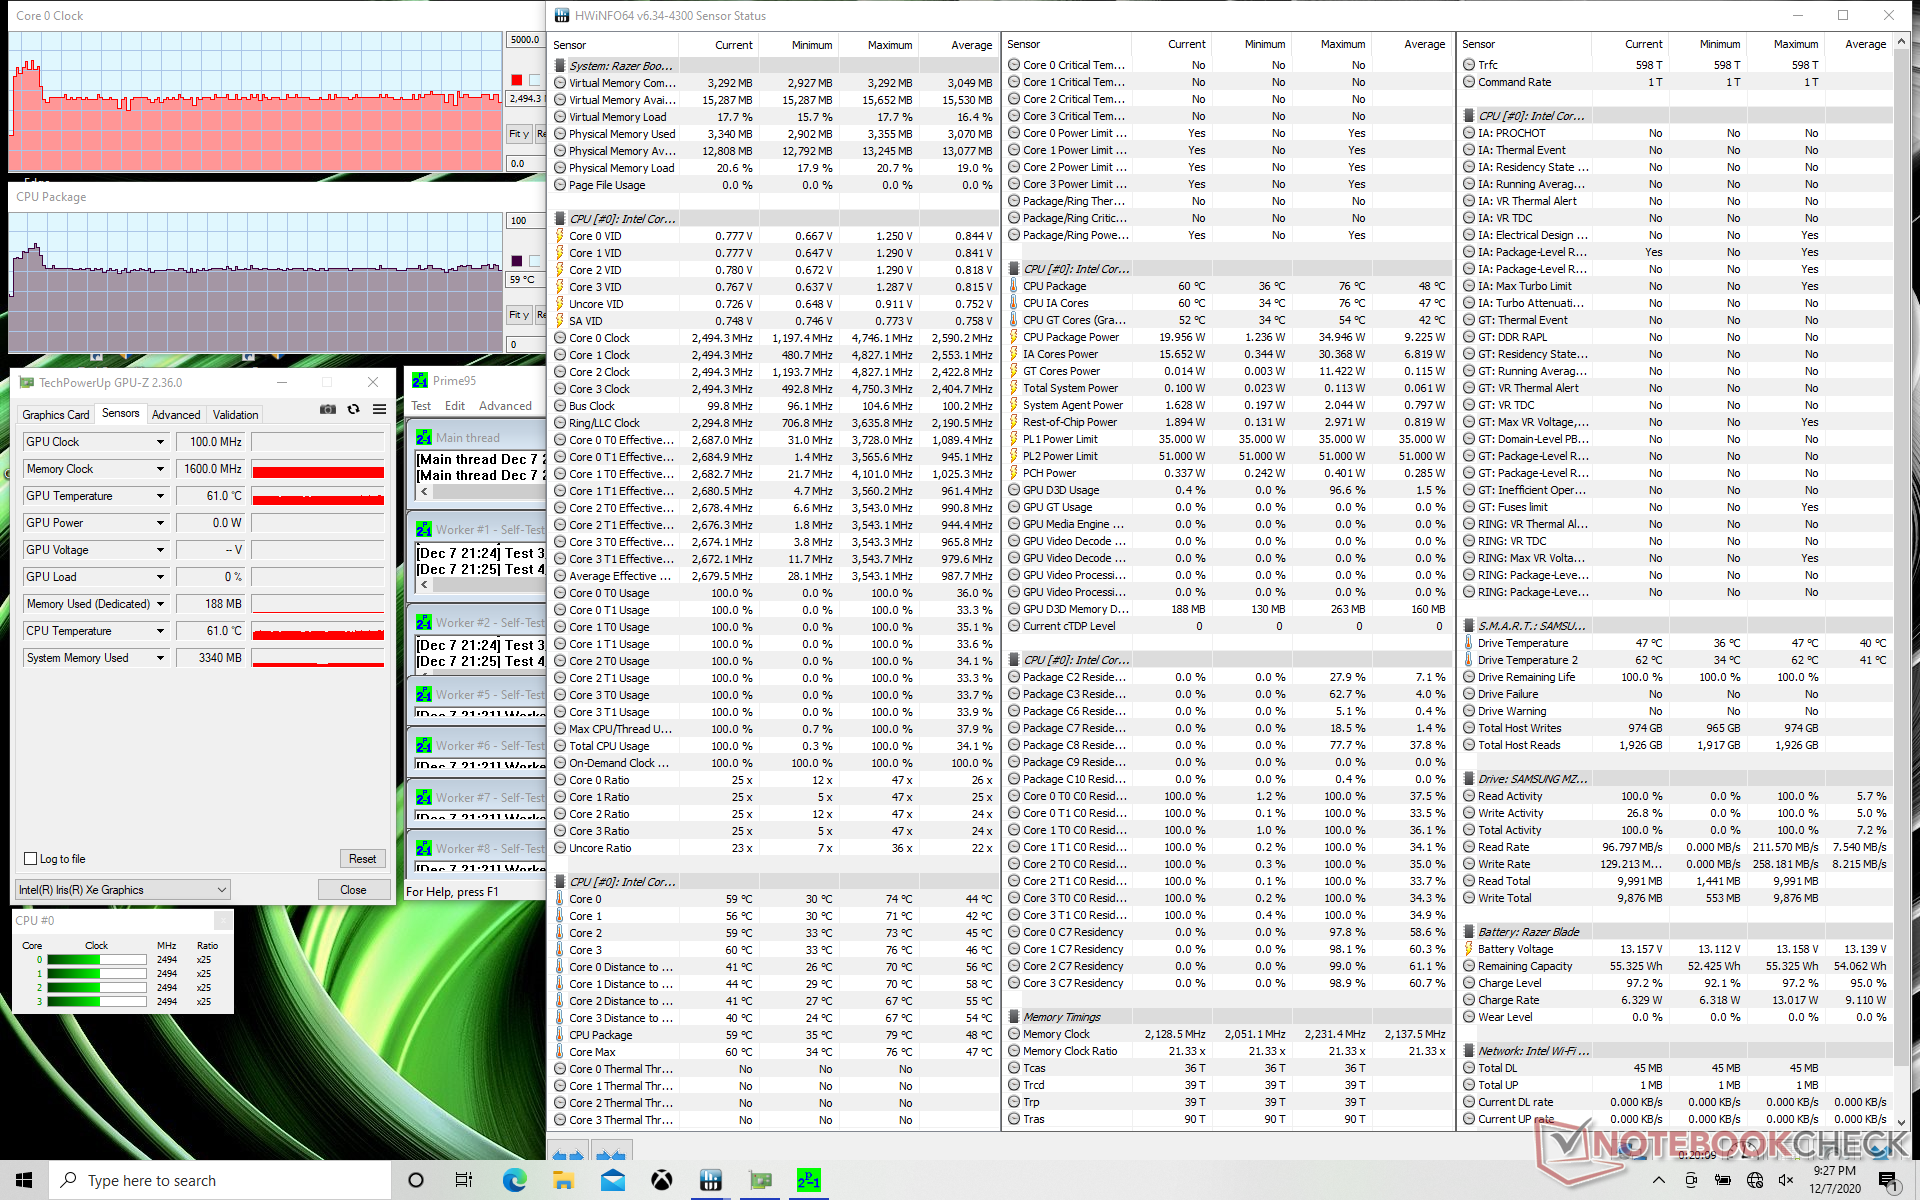Select the Battery Voltage sensor row

click(x=1676, y=949)
